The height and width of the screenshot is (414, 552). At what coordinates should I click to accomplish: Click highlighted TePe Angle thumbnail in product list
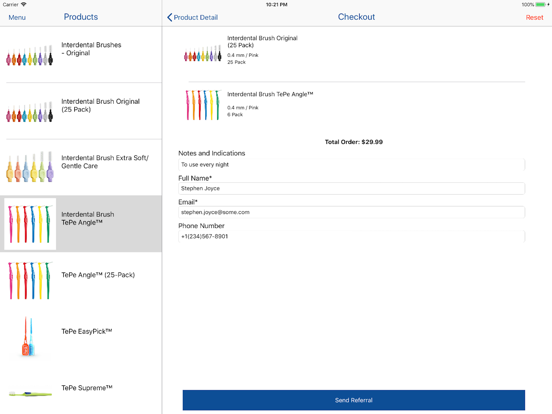coord(30,224)
